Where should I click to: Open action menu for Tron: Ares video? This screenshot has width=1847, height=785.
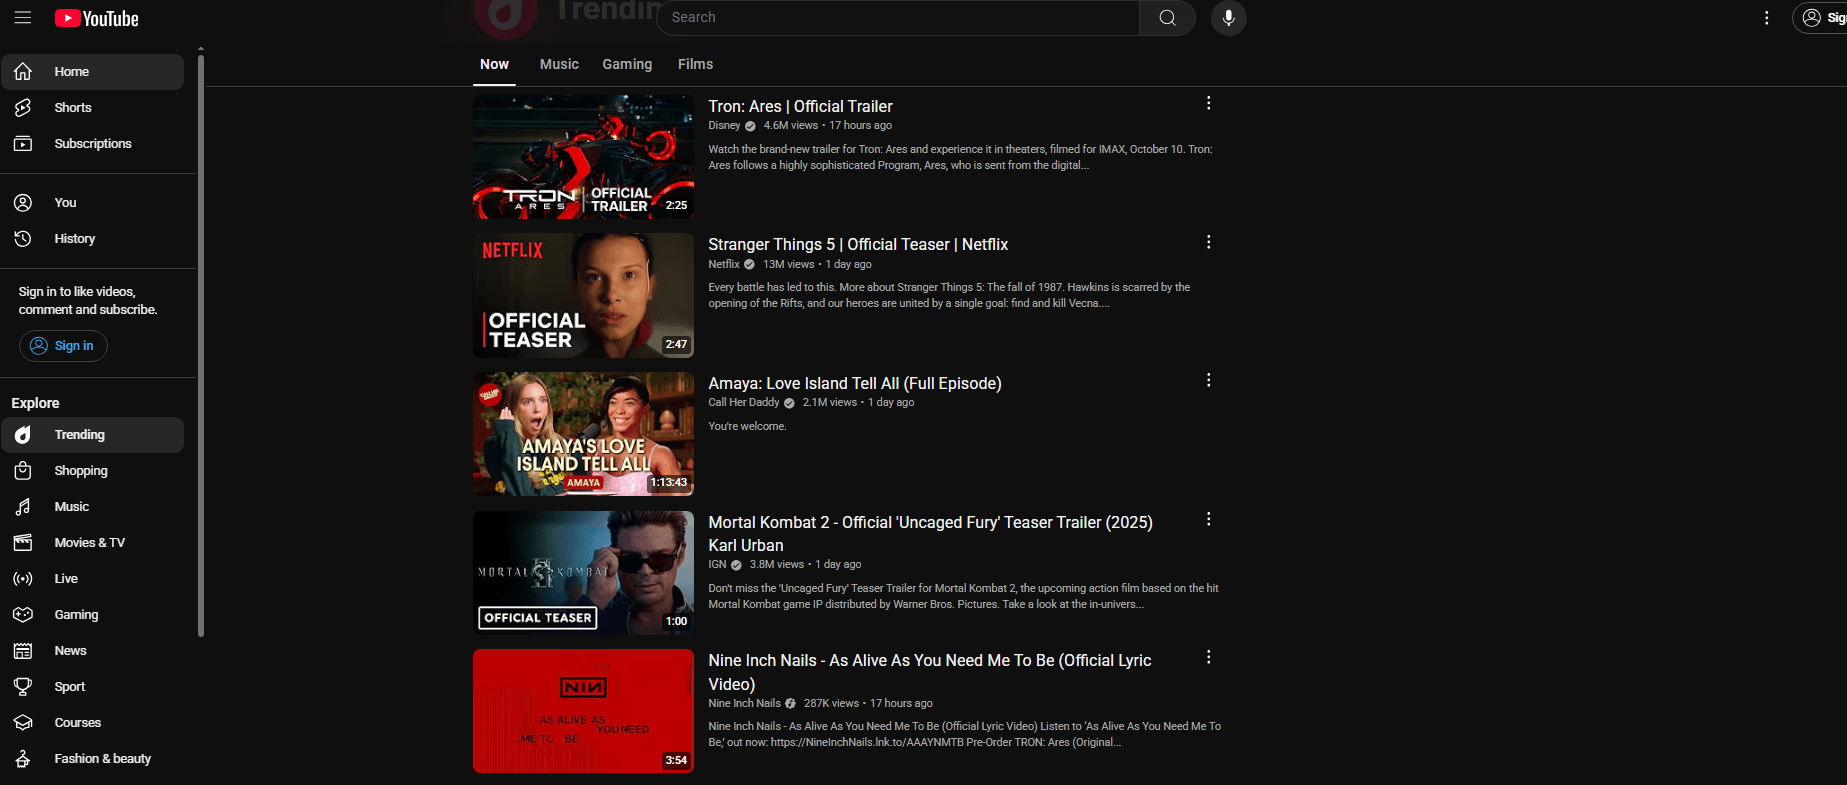[1208, 103]
